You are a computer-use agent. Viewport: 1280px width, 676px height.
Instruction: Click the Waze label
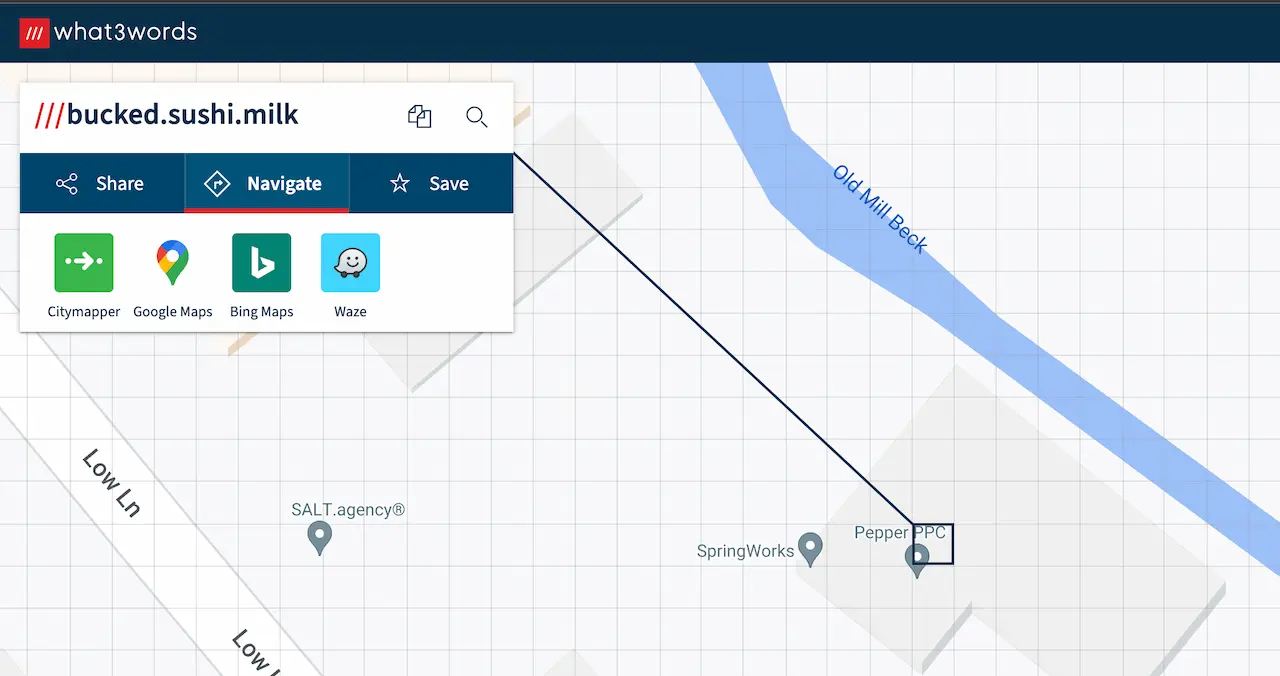pyautogui.click(x=350, y=312)
